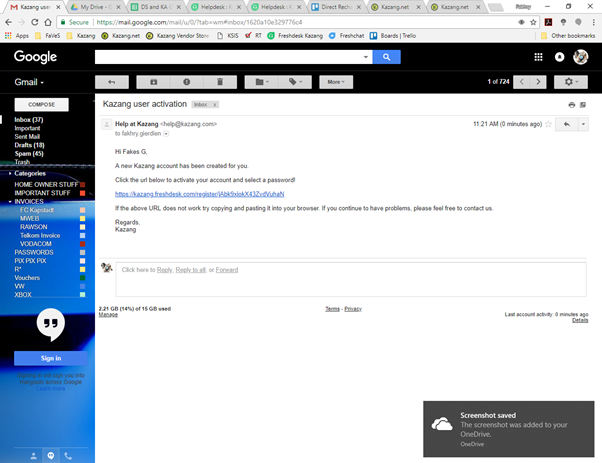Report spam using the exclamation icon
602x463 pixels.
click(187, 82)
